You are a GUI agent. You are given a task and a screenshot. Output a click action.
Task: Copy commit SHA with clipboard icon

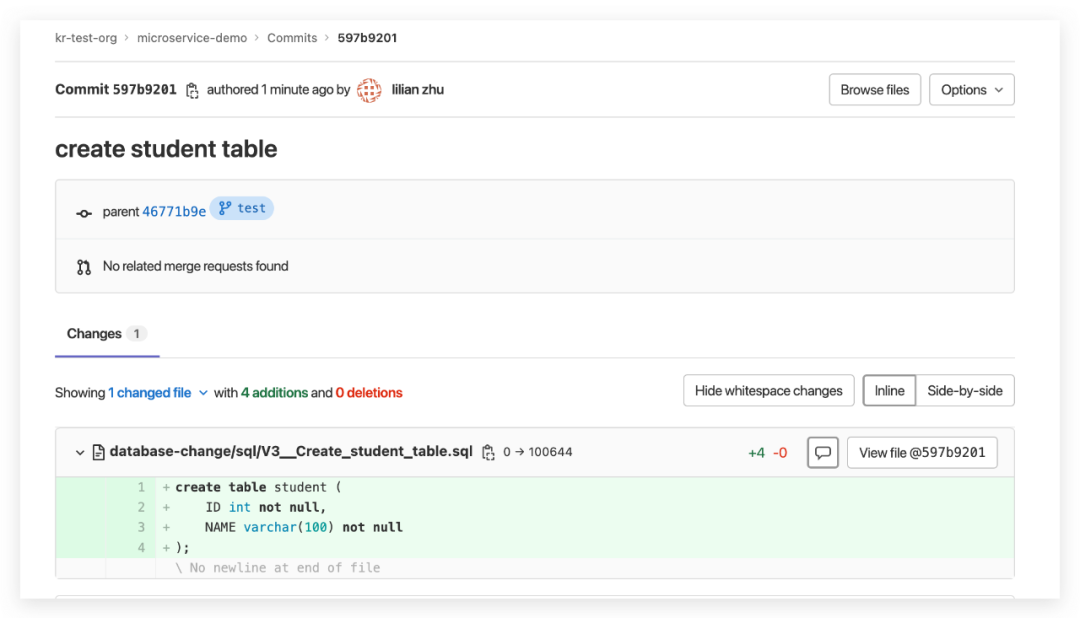192,90
